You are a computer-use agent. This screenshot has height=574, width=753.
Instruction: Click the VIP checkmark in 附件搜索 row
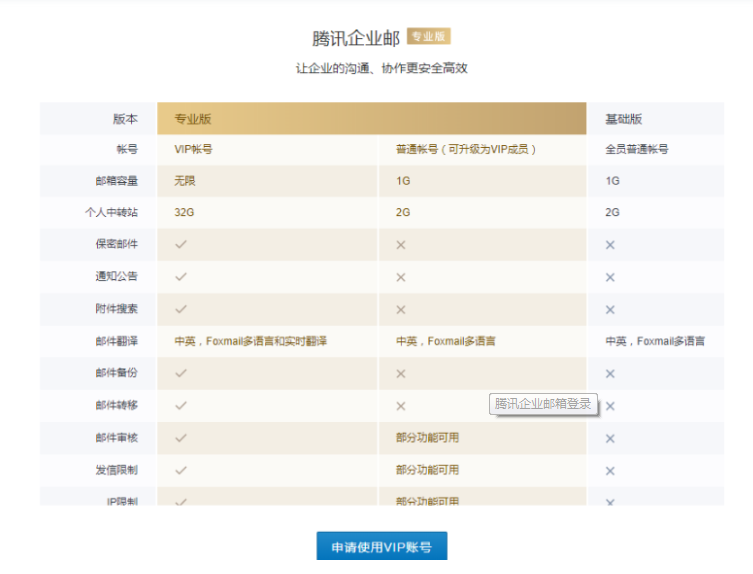[181, 309]
